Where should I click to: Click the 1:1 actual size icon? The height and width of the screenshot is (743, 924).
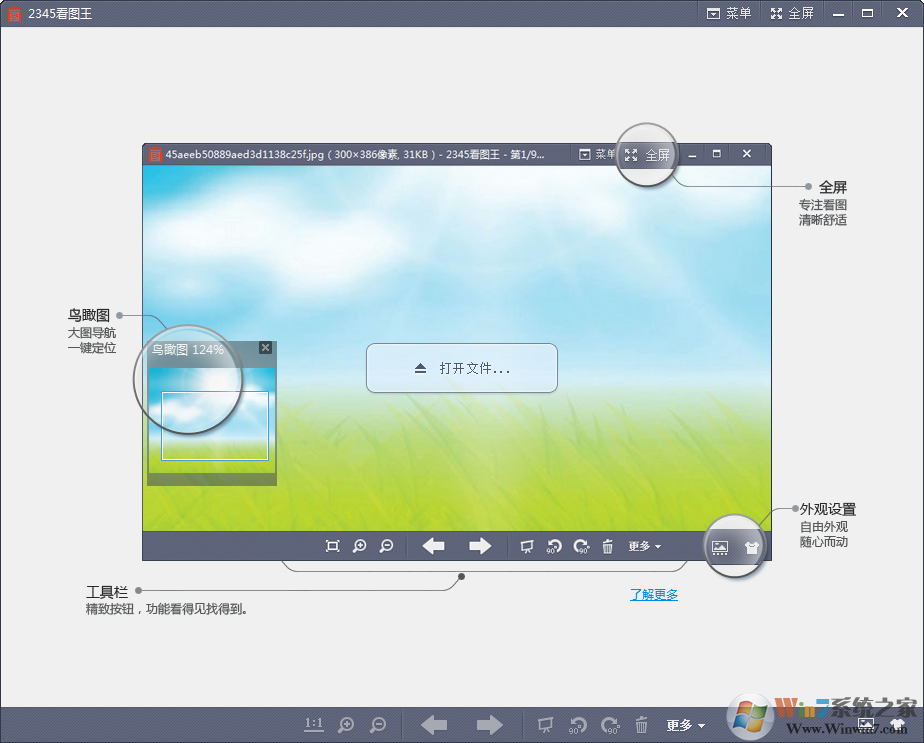click(x=313, y=725)
